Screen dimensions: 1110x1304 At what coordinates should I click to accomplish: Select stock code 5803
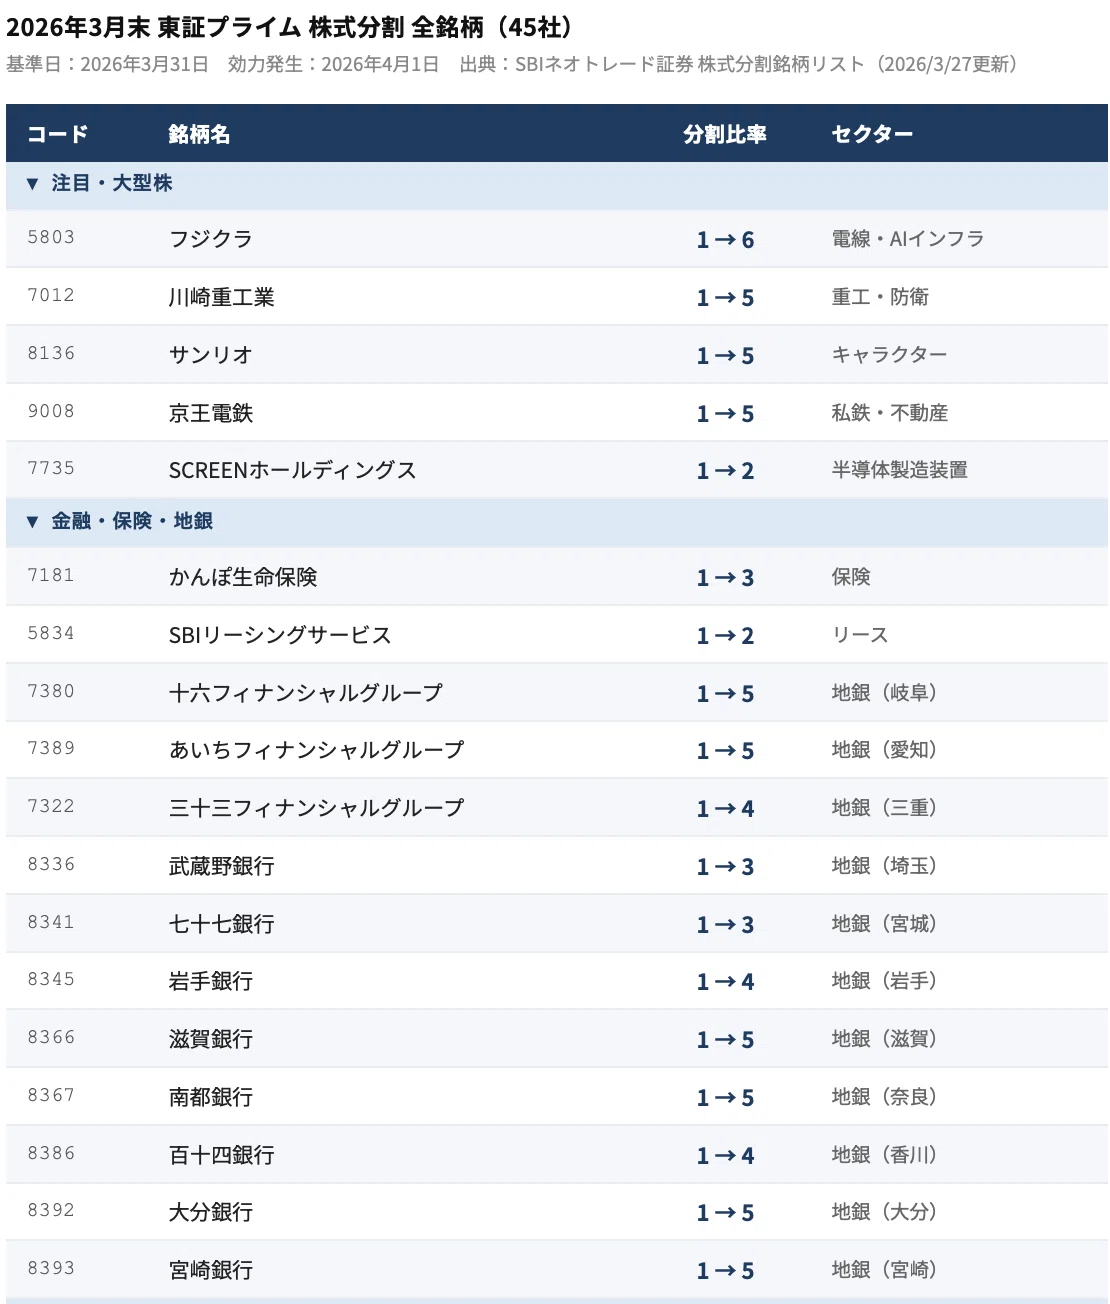click(x=51, y=238)
